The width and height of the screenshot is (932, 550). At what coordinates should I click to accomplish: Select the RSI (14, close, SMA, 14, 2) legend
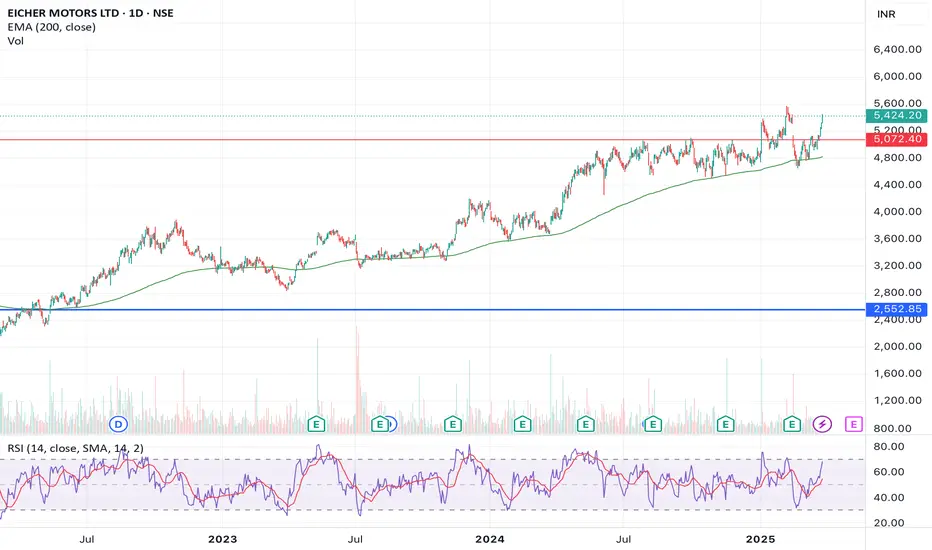tap(75, 448)
